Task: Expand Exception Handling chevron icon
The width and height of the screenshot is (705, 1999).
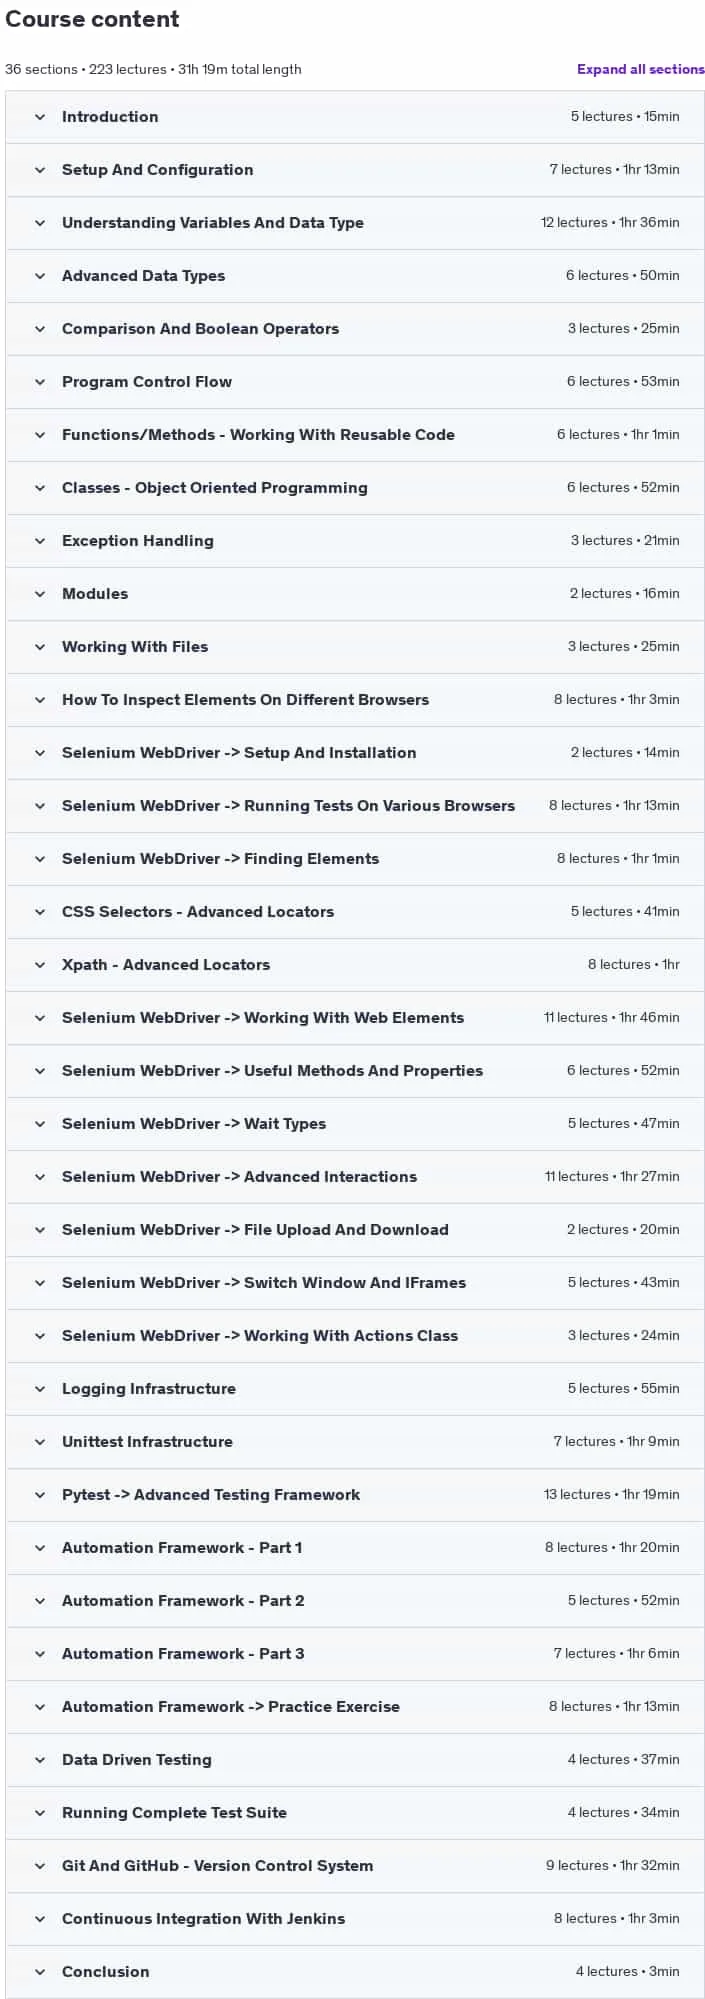Action: [40, 541]
